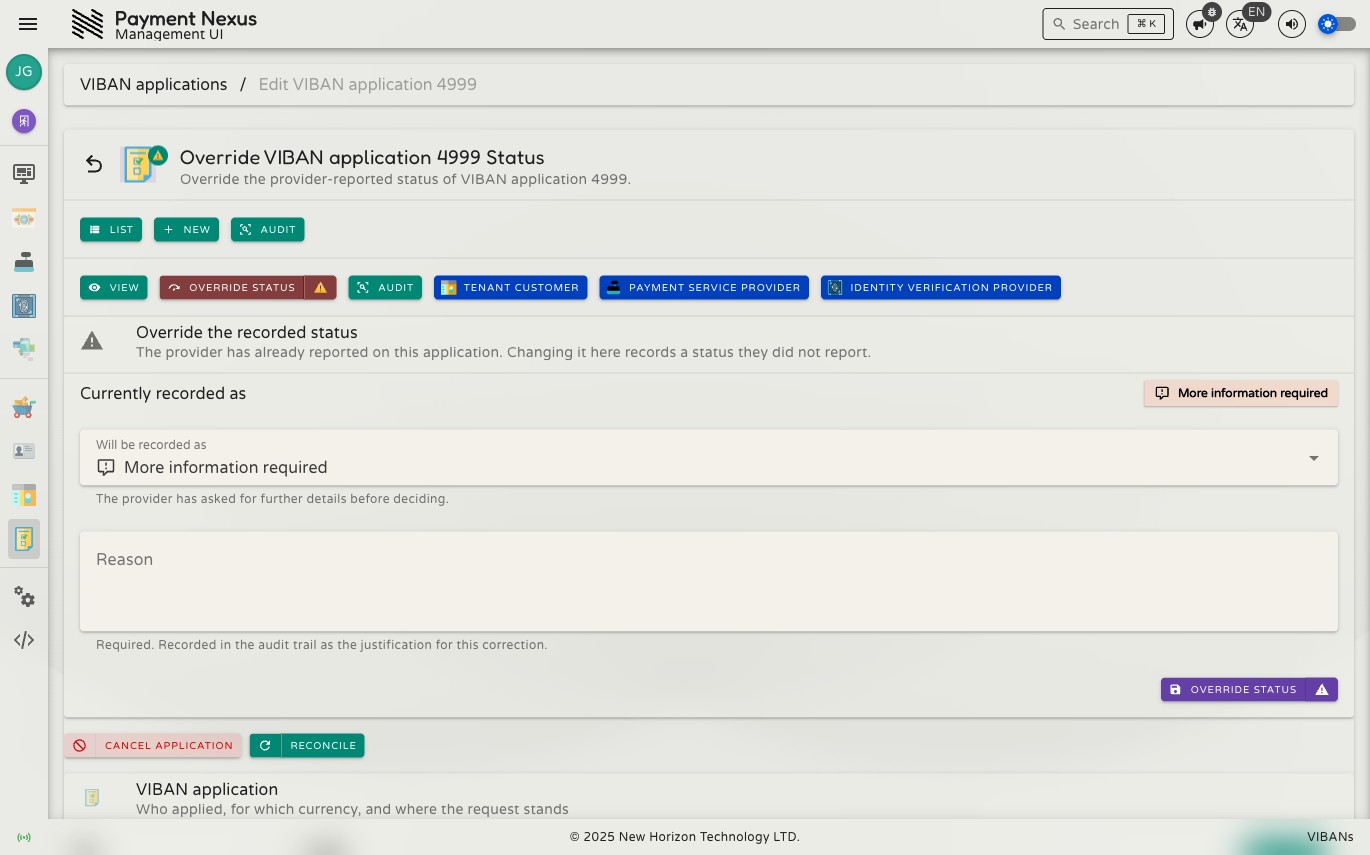The image size is (1370, 855).
Task: Click the code brackets sidebar icon
Action: click(x=24, y=640)
